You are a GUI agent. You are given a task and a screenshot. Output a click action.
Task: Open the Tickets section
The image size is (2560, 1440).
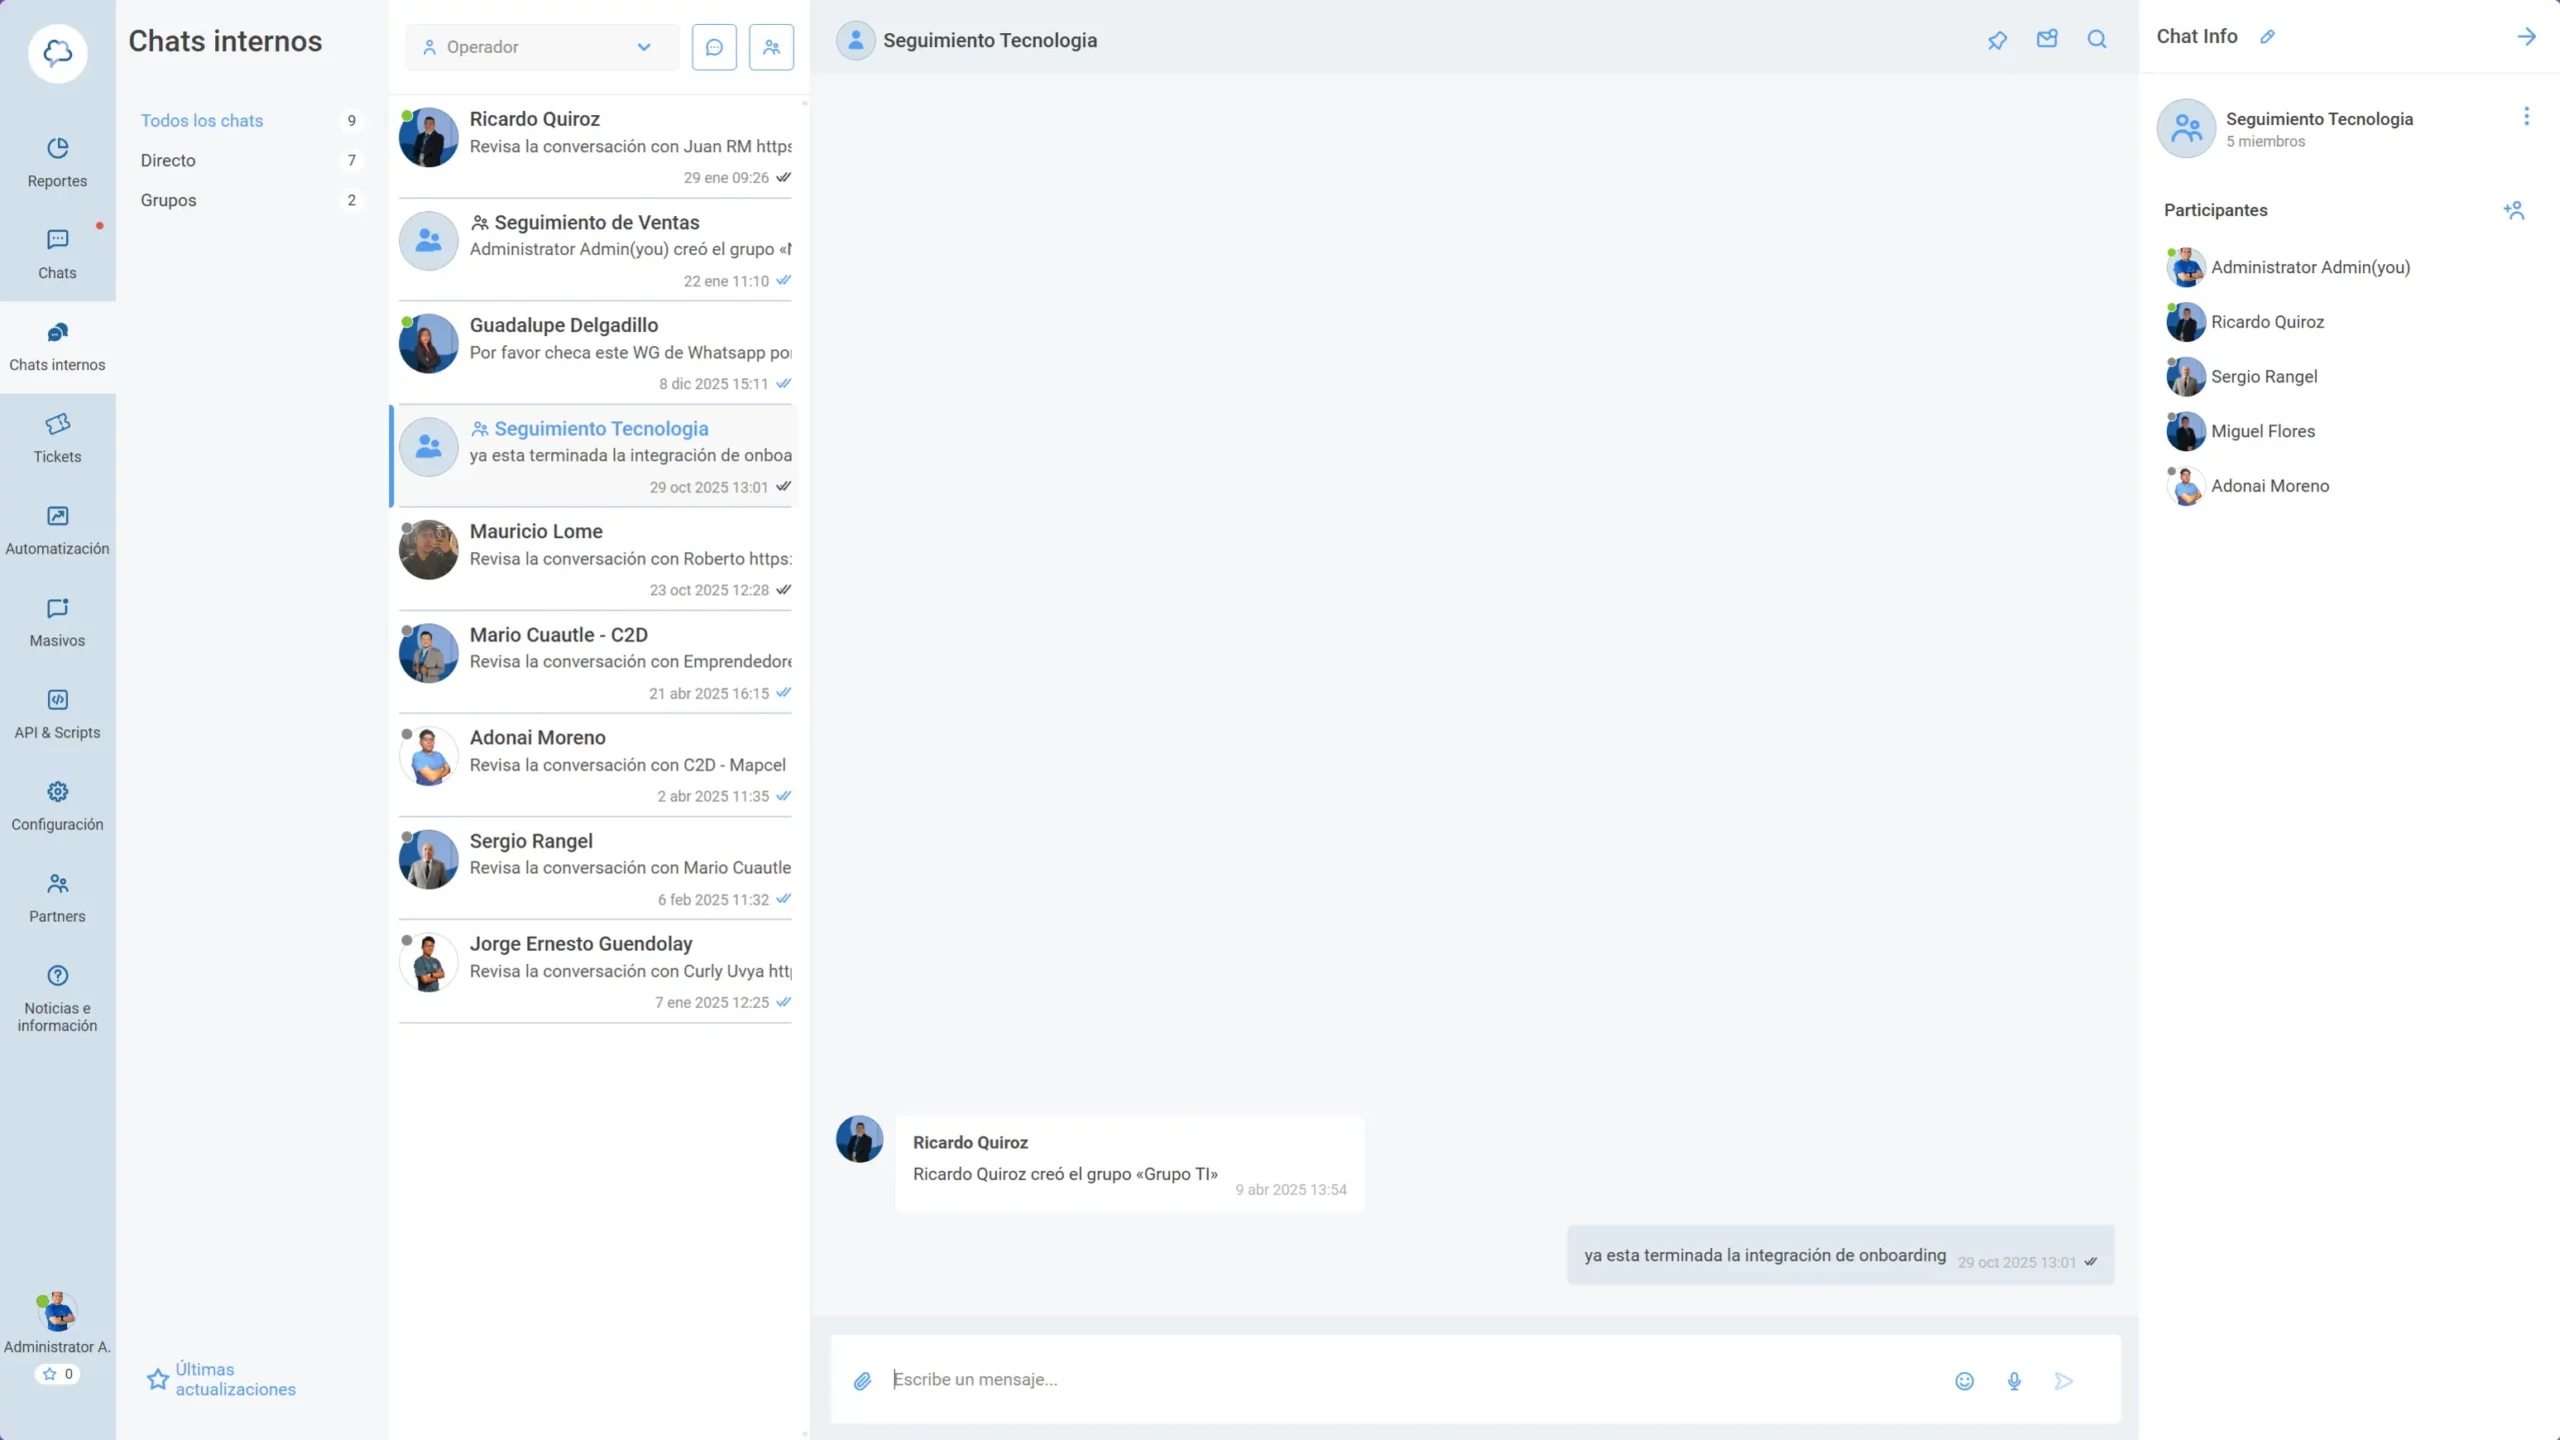57,438
